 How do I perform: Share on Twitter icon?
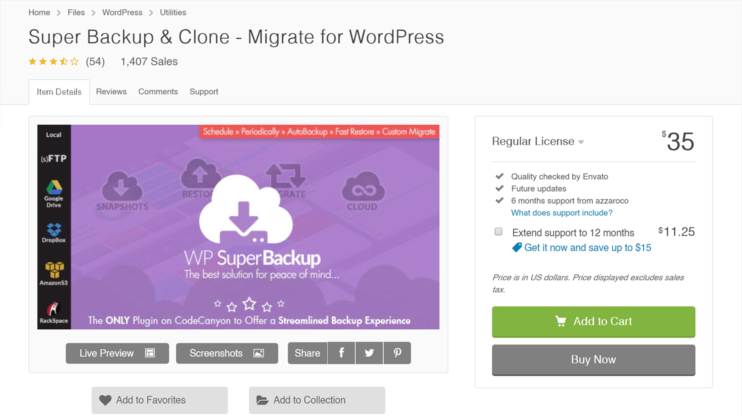coord(369,353)
